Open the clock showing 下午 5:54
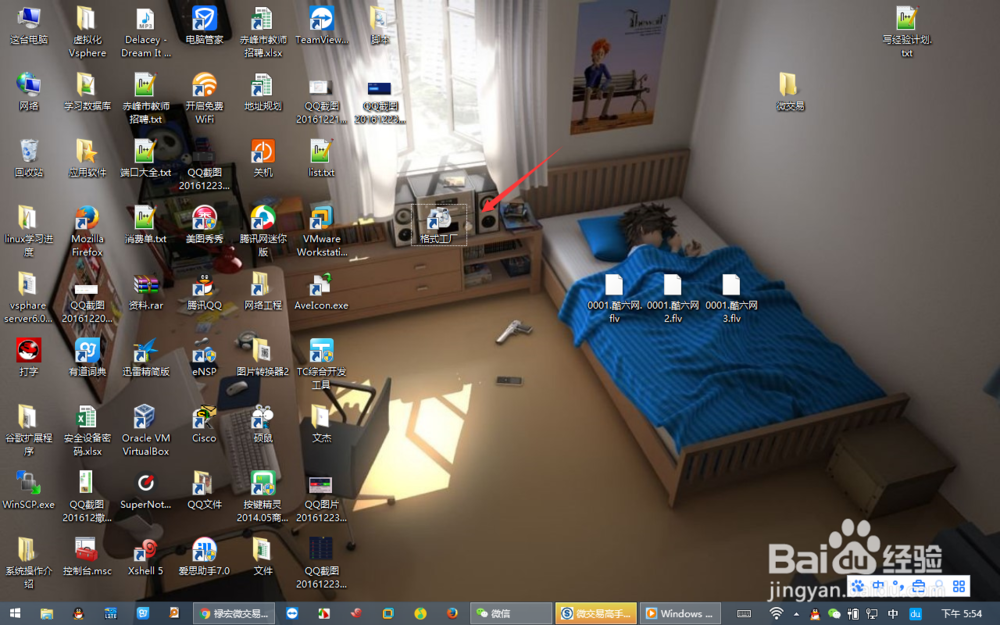The image size is (1000, 625). click(962, 614)
